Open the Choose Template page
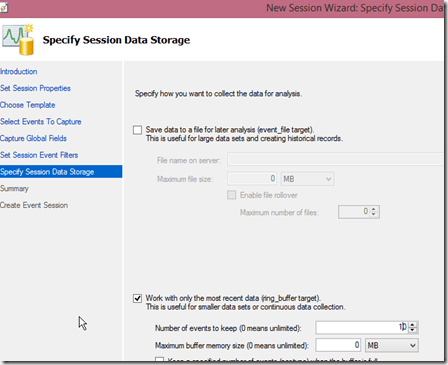448x365 pixels. tap(28, 105)
